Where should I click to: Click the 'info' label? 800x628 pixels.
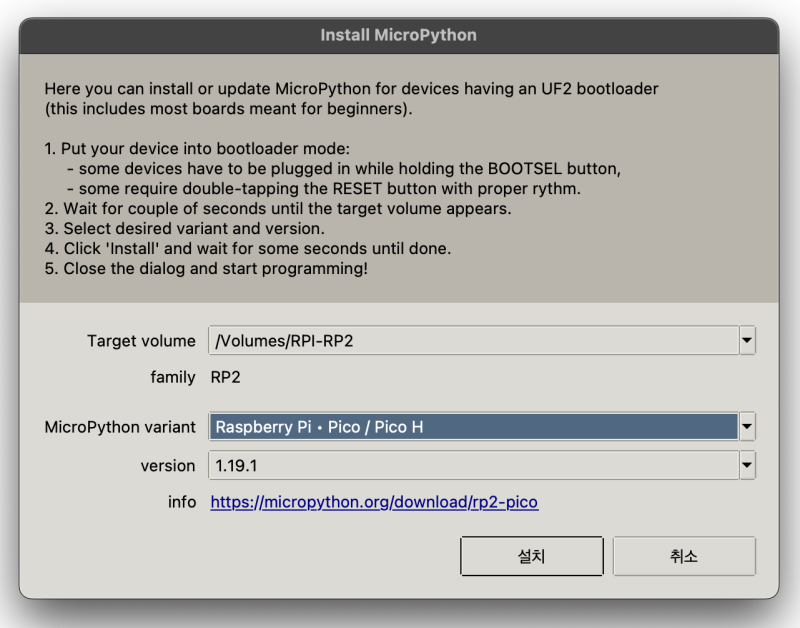click(x=182, y=502)
